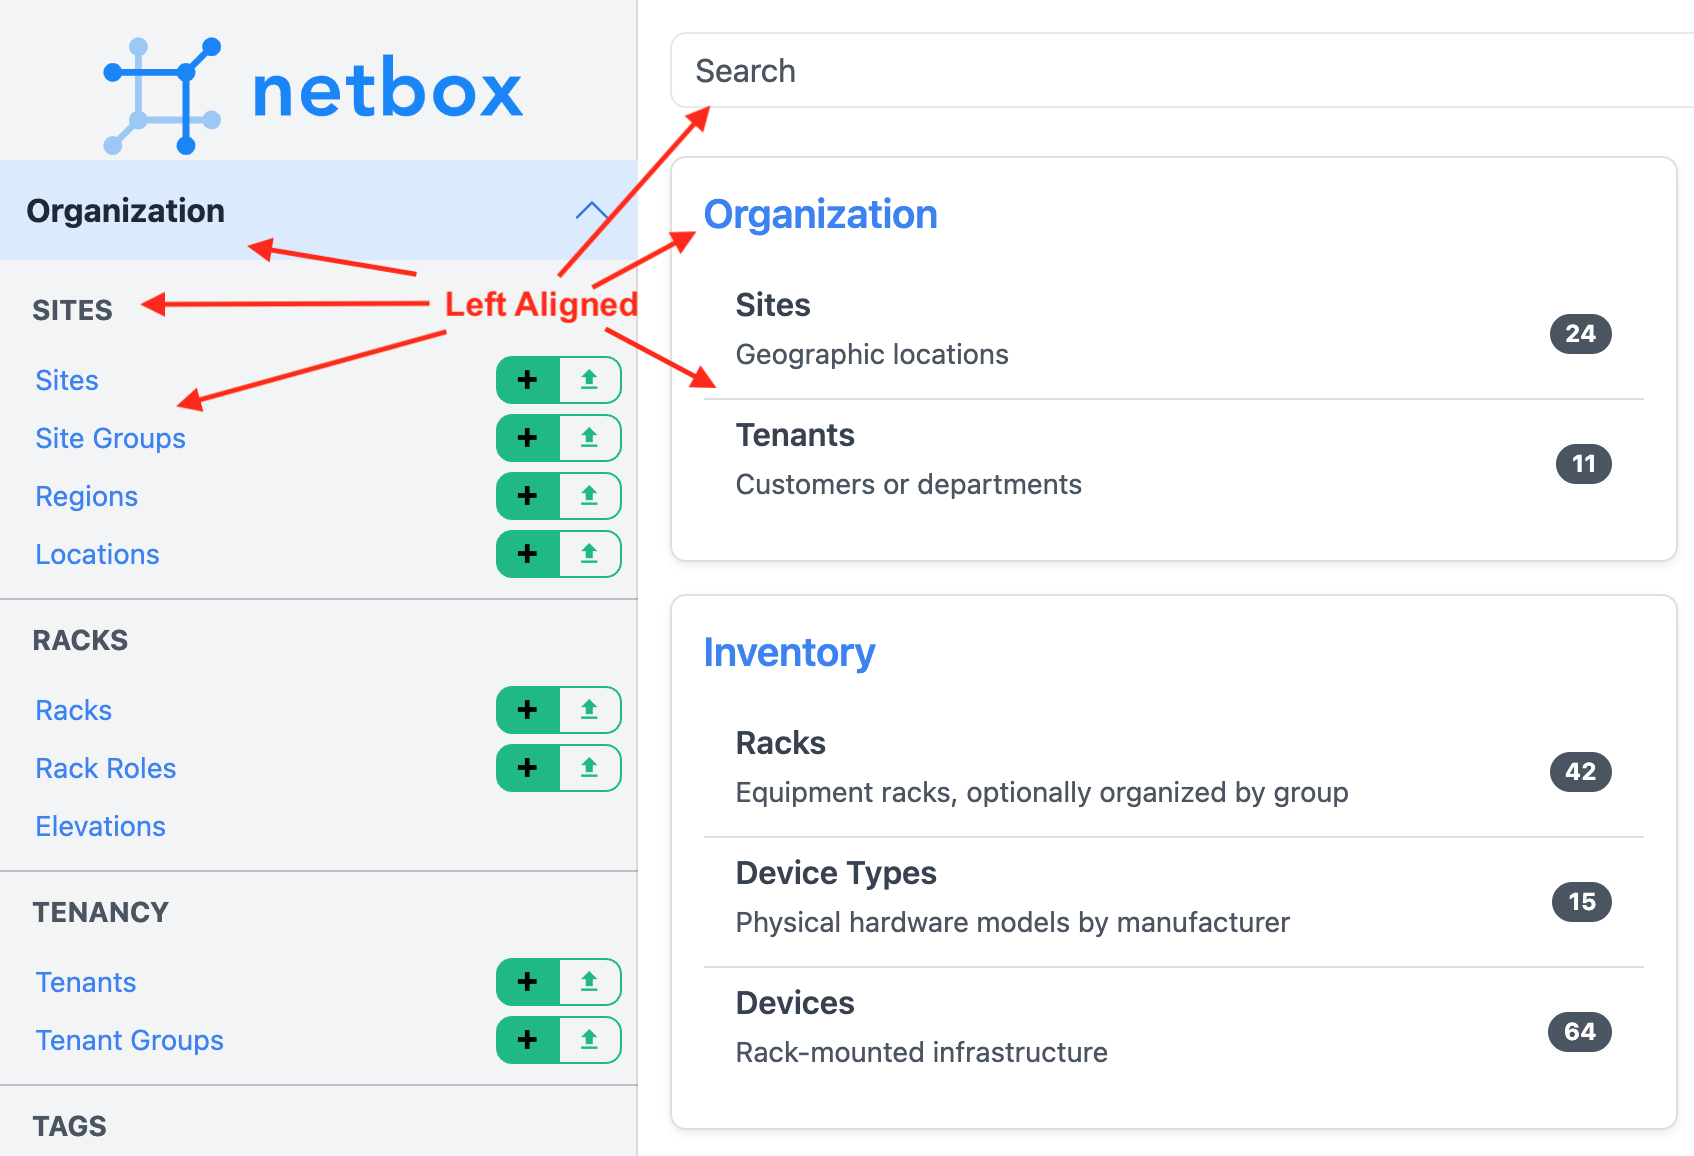Open Racks in the sidebar

coord(73,710)
